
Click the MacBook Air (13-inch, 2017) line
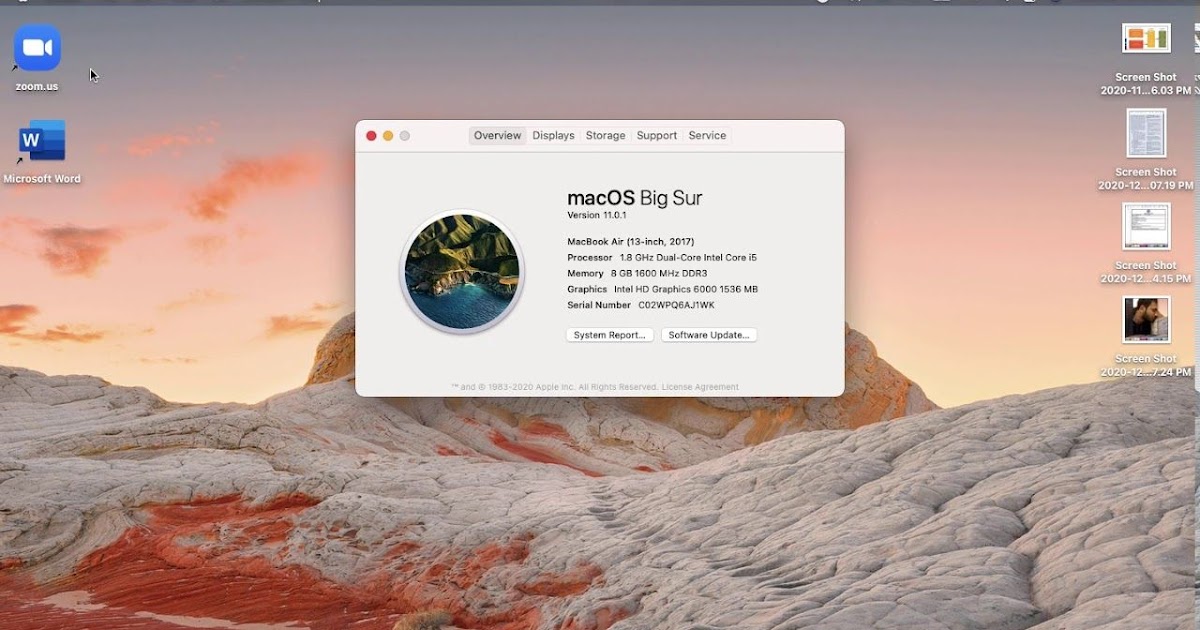[631, 241]
